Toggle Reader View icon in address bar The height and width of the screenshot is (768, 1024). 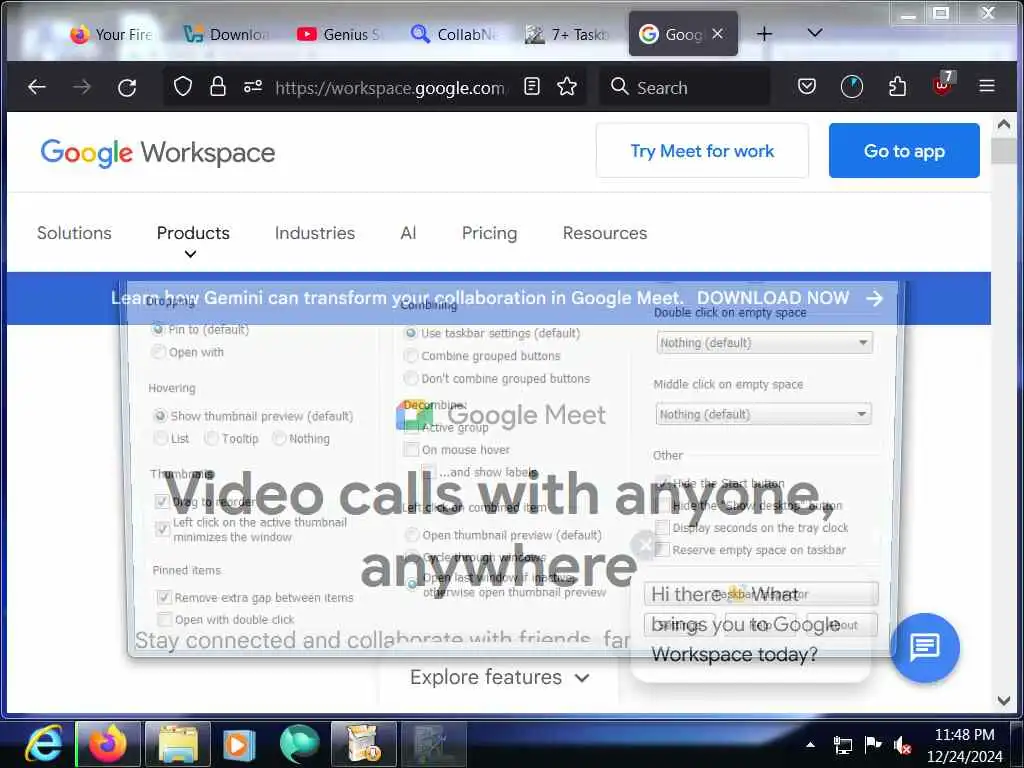coord(532,86)
